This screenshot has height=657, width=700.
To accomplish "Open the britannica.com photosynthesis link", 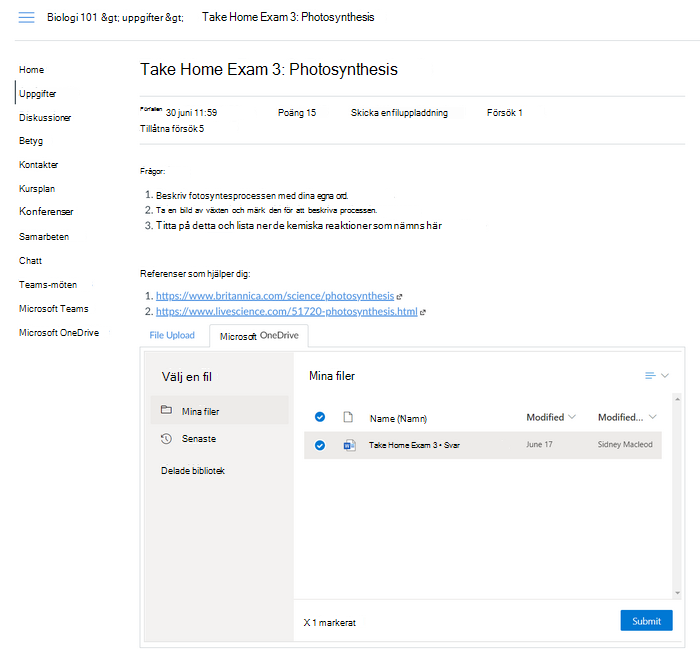I will pyautogui.click(x=275, y=296).
